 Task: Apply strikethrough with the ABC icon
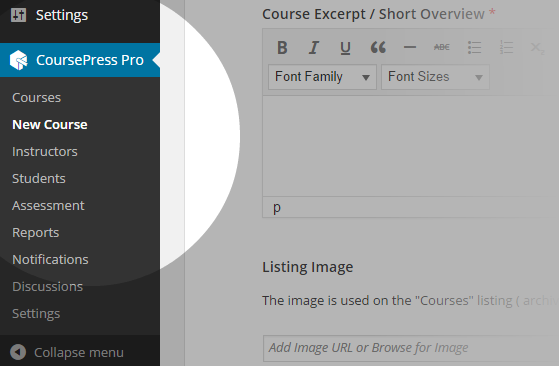[x=442, y=47]
